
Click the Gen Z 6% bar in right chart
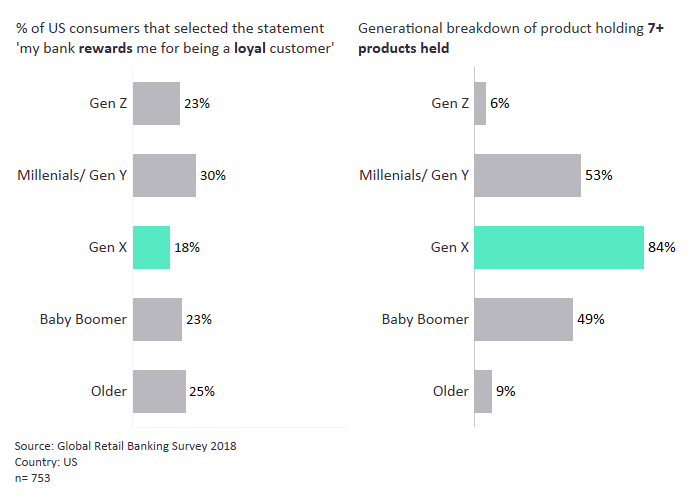[480, 103]
